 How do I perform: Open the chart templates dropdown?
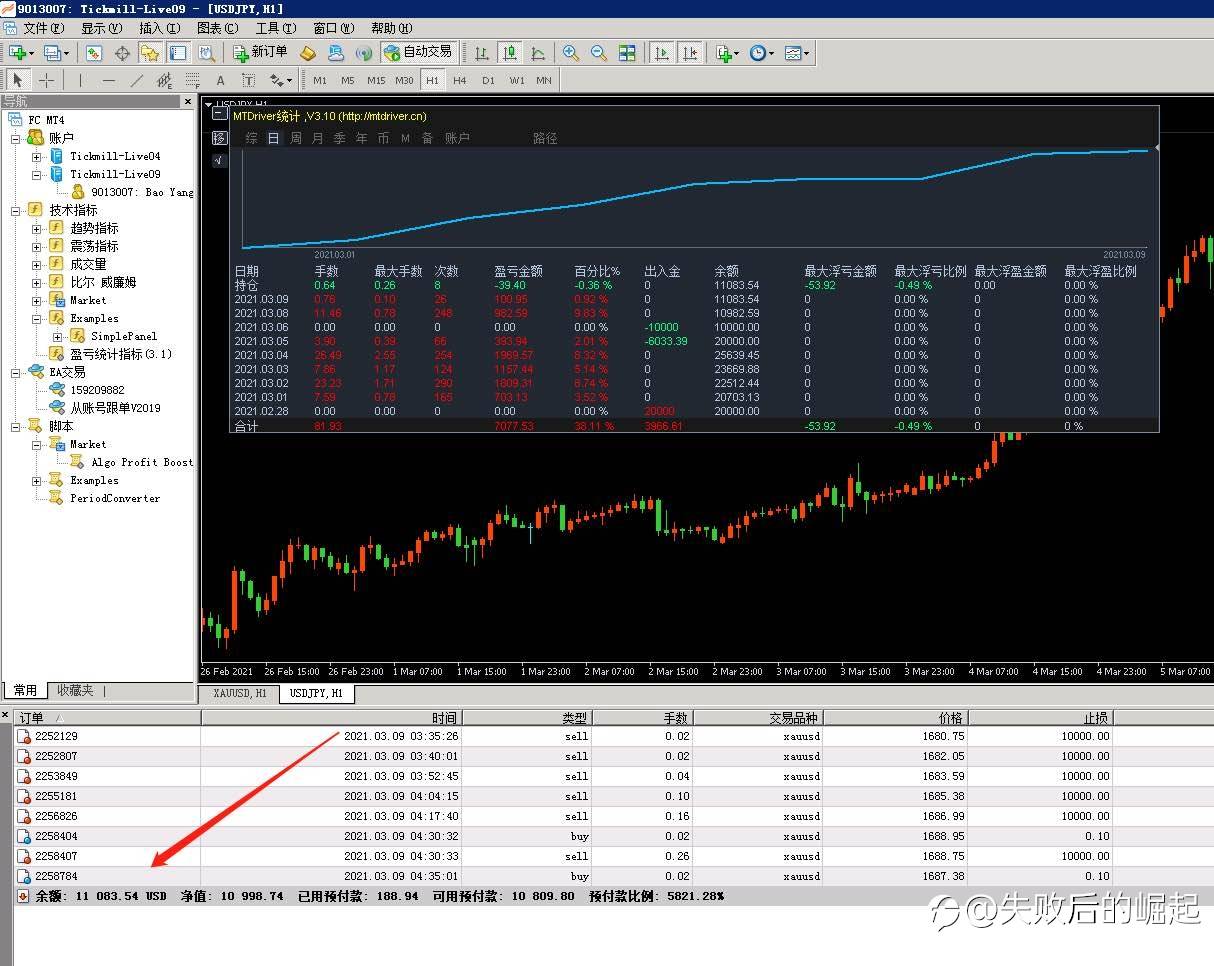click(x=797, y=53)
